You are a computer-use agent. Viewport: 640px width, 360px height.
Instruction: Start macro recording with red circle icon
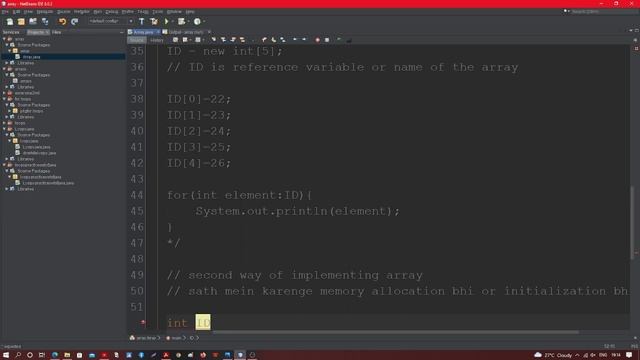[318, 40]
